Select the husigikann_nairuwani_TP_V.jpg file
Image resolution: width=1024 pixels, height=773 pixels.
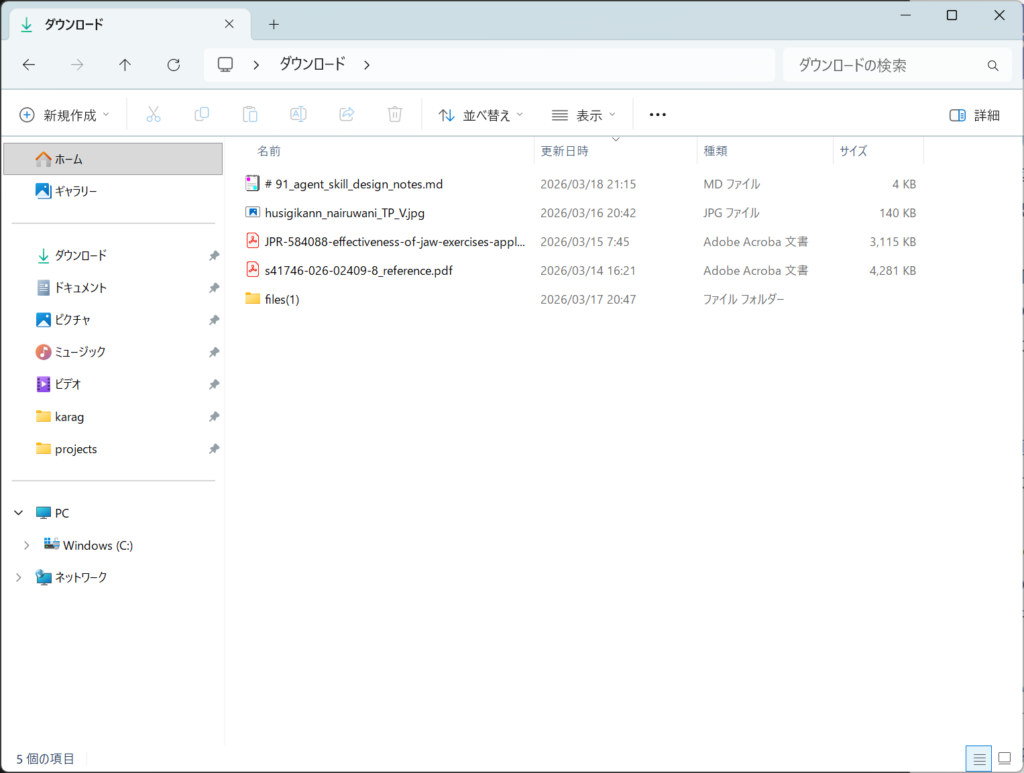pos(345,213)
